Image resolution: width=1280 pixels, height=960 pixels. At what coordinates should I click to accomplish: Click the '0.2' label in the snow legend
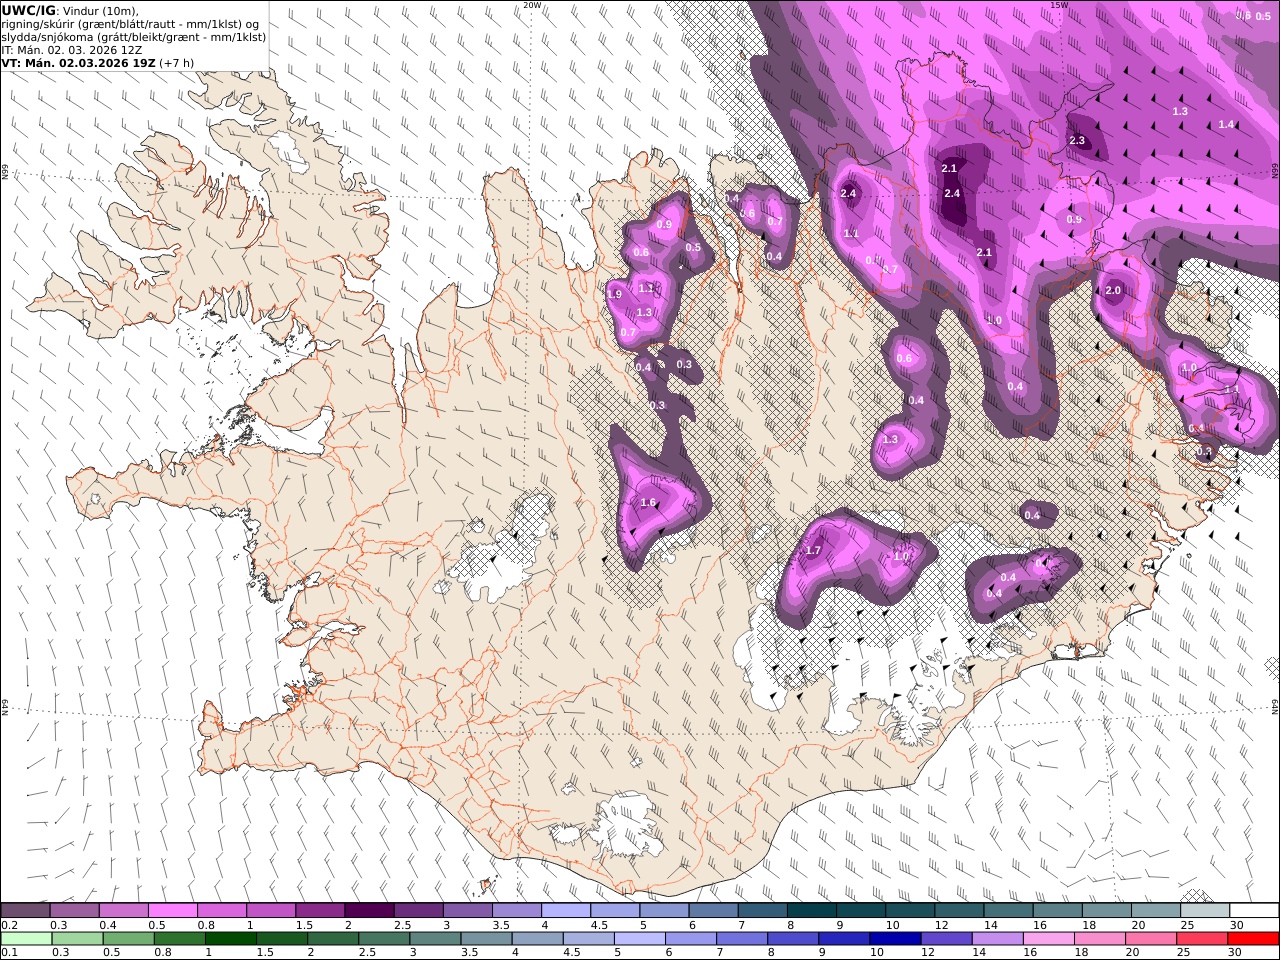click(8, 925)
